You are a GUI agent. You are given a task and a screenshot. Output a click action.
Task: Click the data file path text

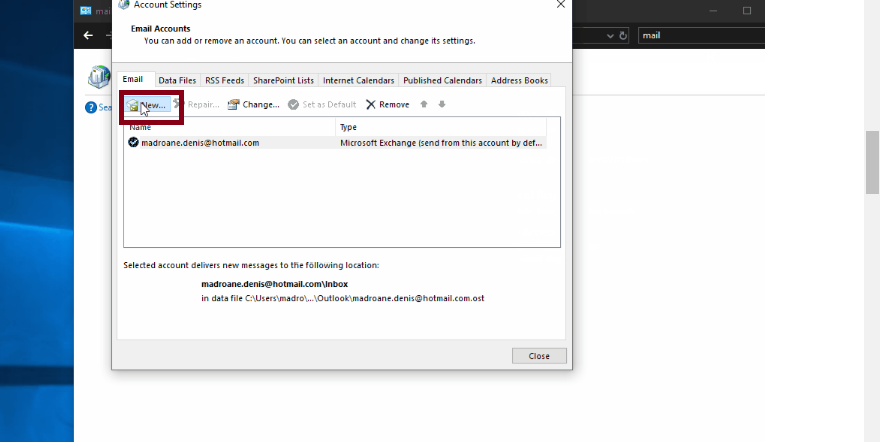point(342,298)
